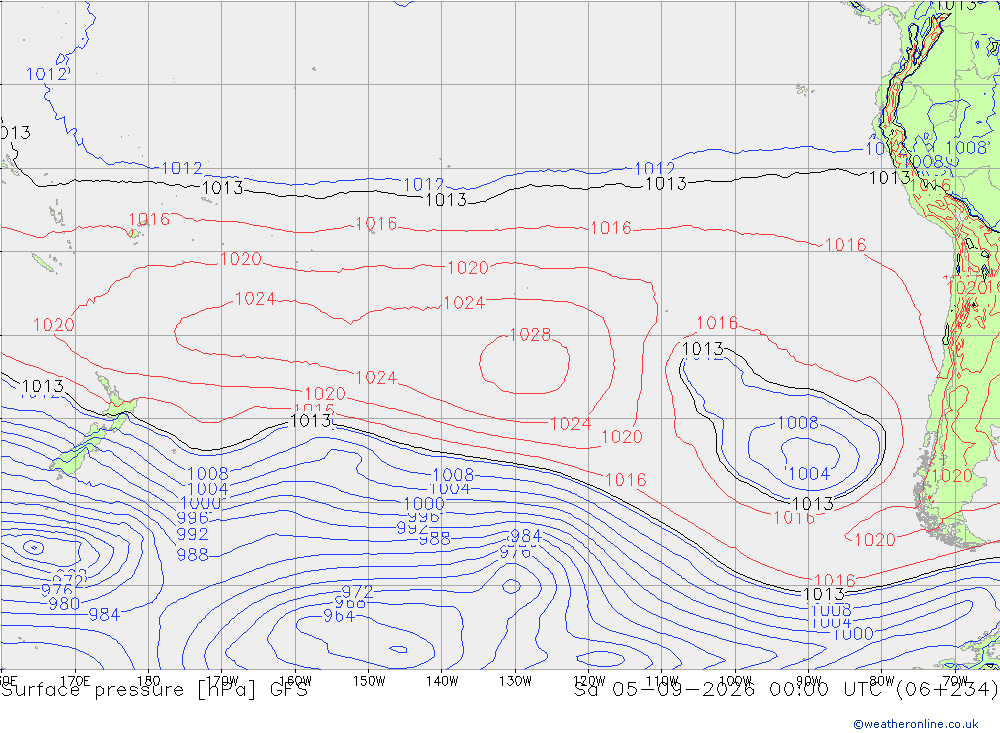Click the 1016 label directly above the closed low

tap(717, 323)
